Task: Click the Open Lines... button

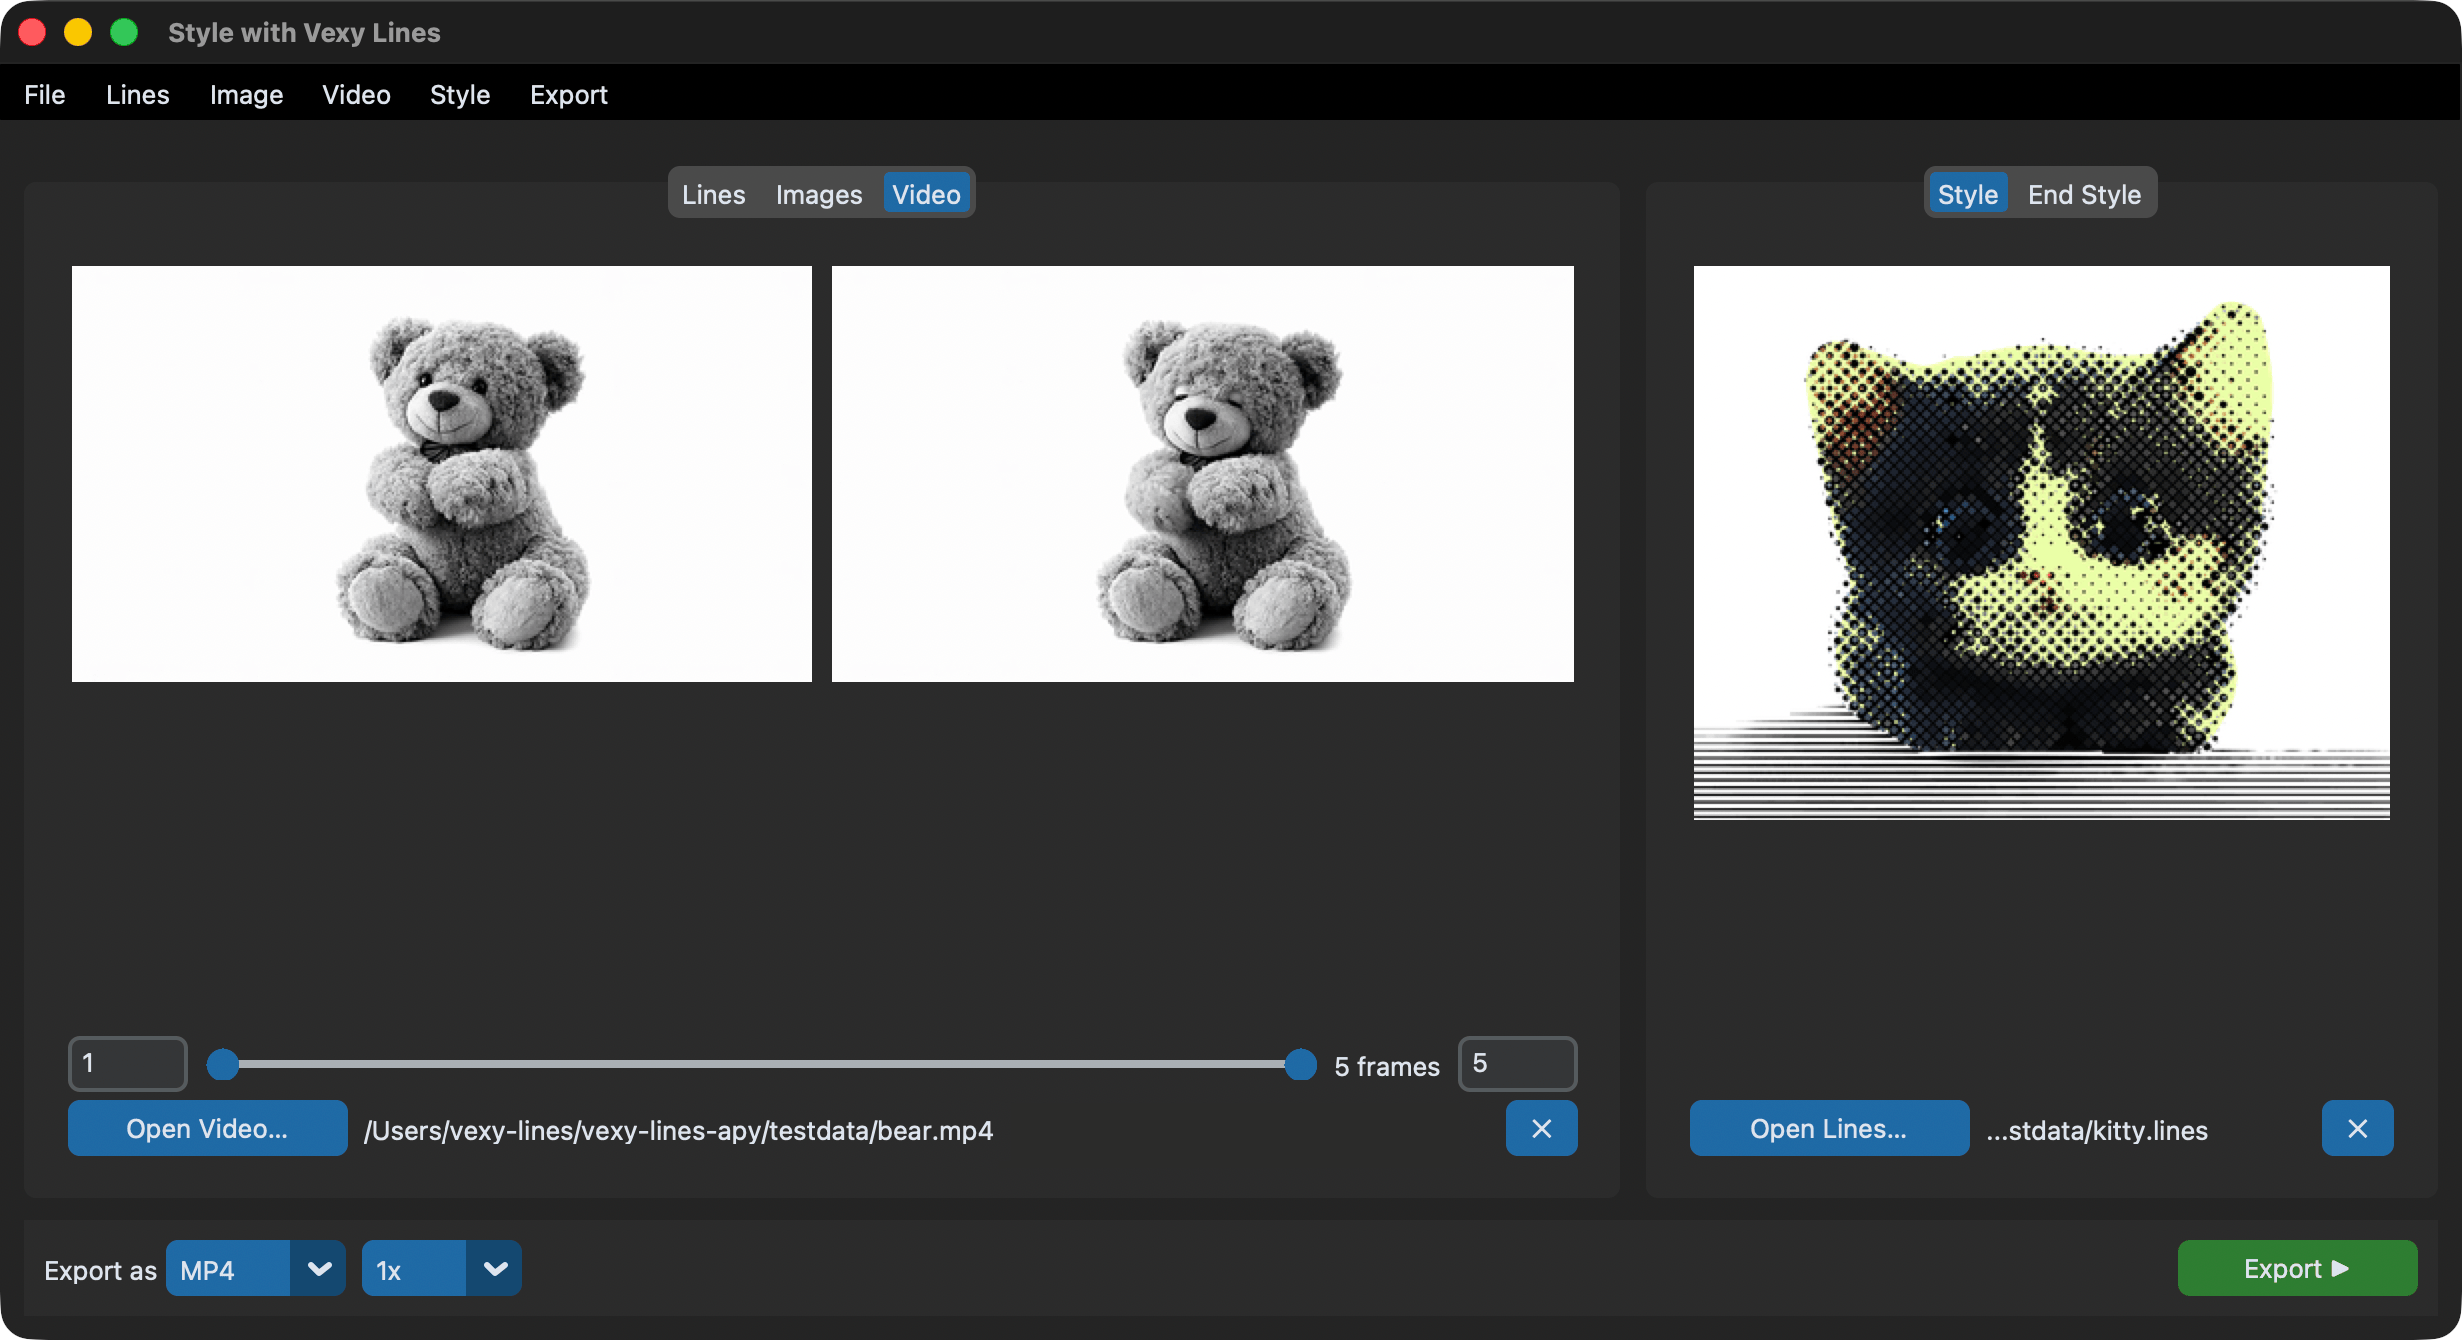Action: 1829,1128
